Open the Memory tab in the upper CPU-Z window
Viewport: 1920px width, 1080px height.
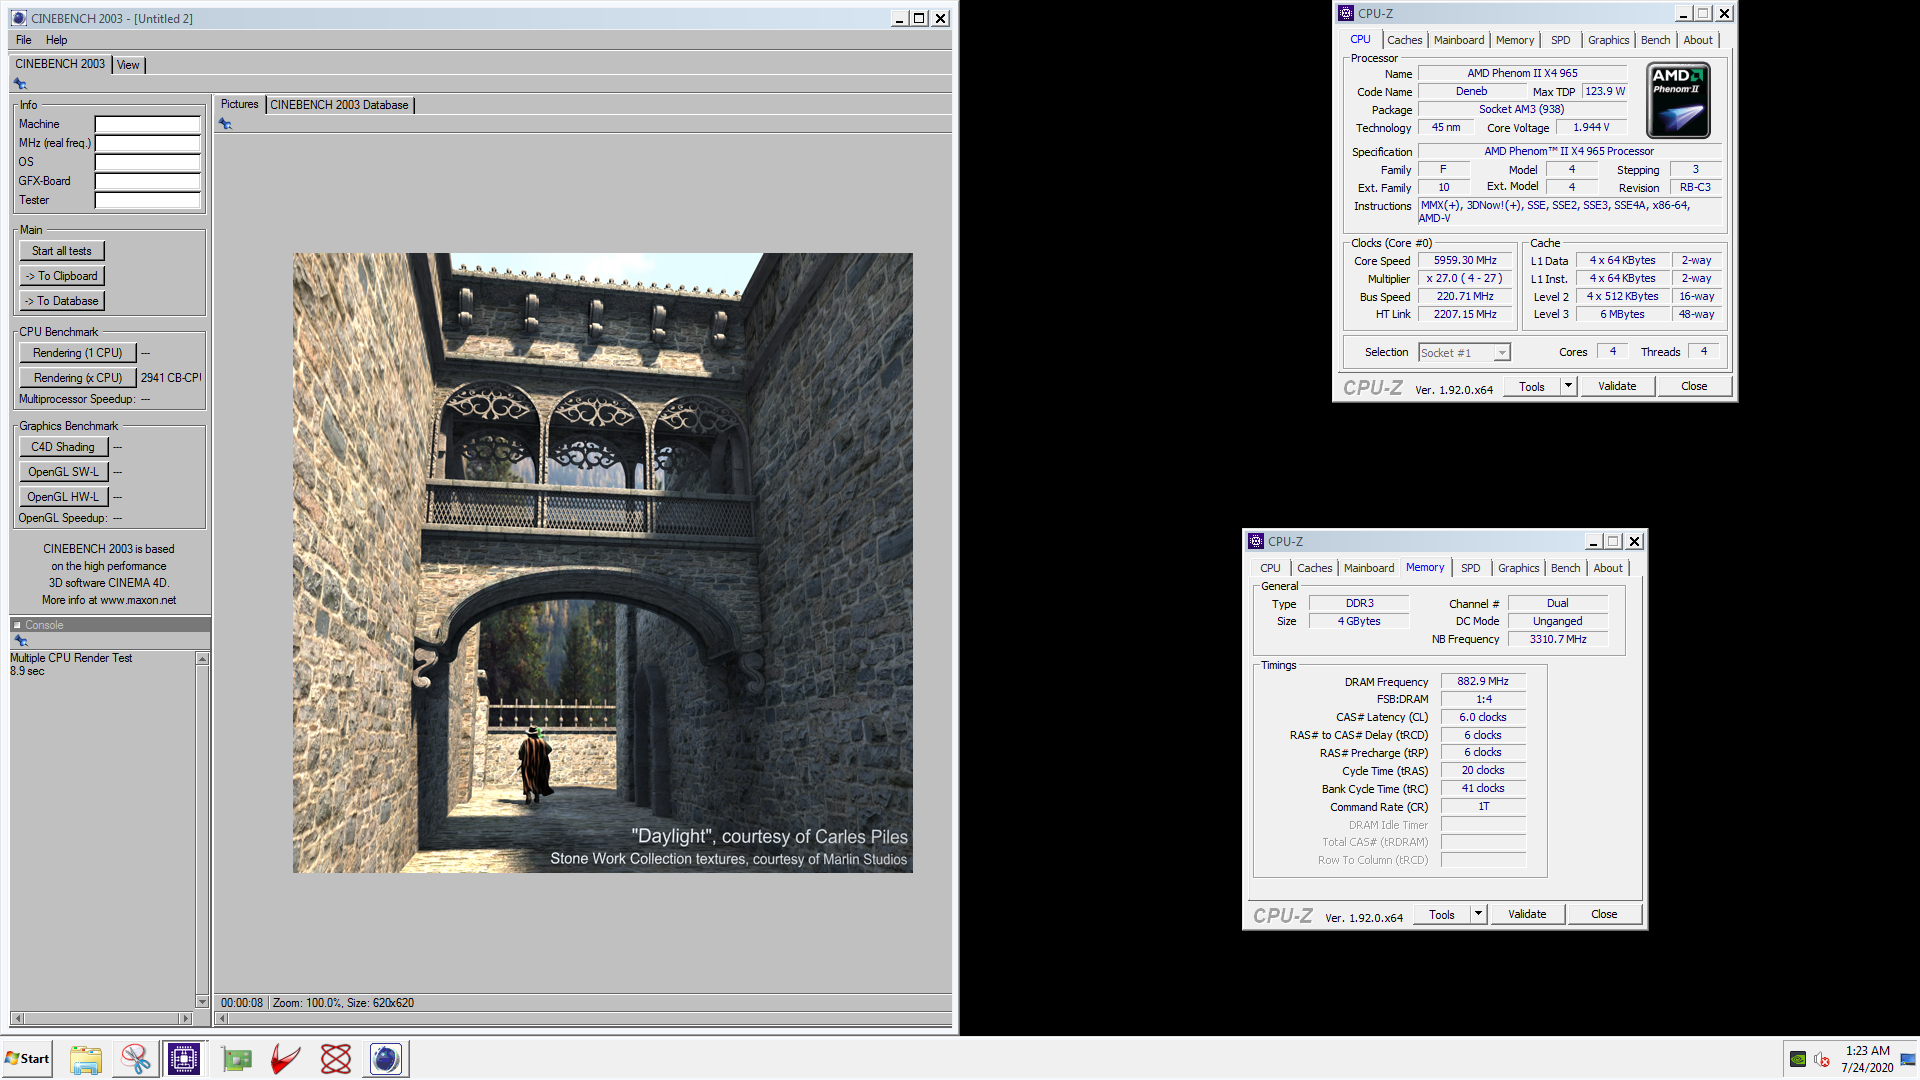tap(1515, 40)
